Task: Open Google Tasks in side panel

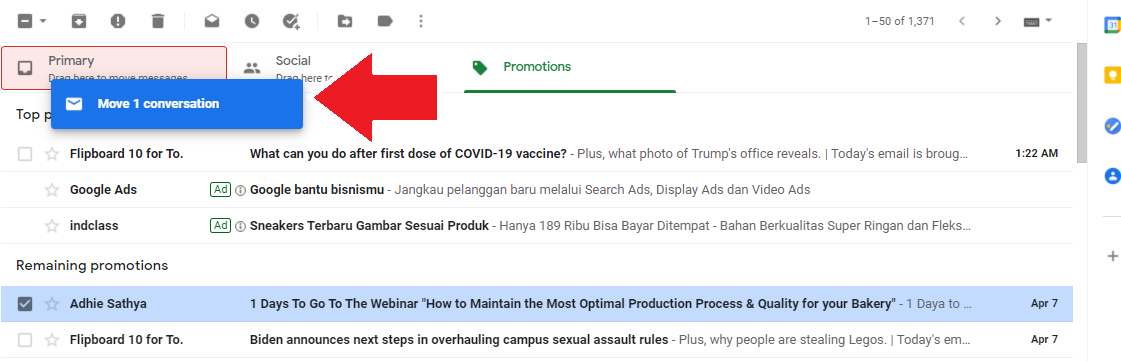Action: (x=1112, y=125)
